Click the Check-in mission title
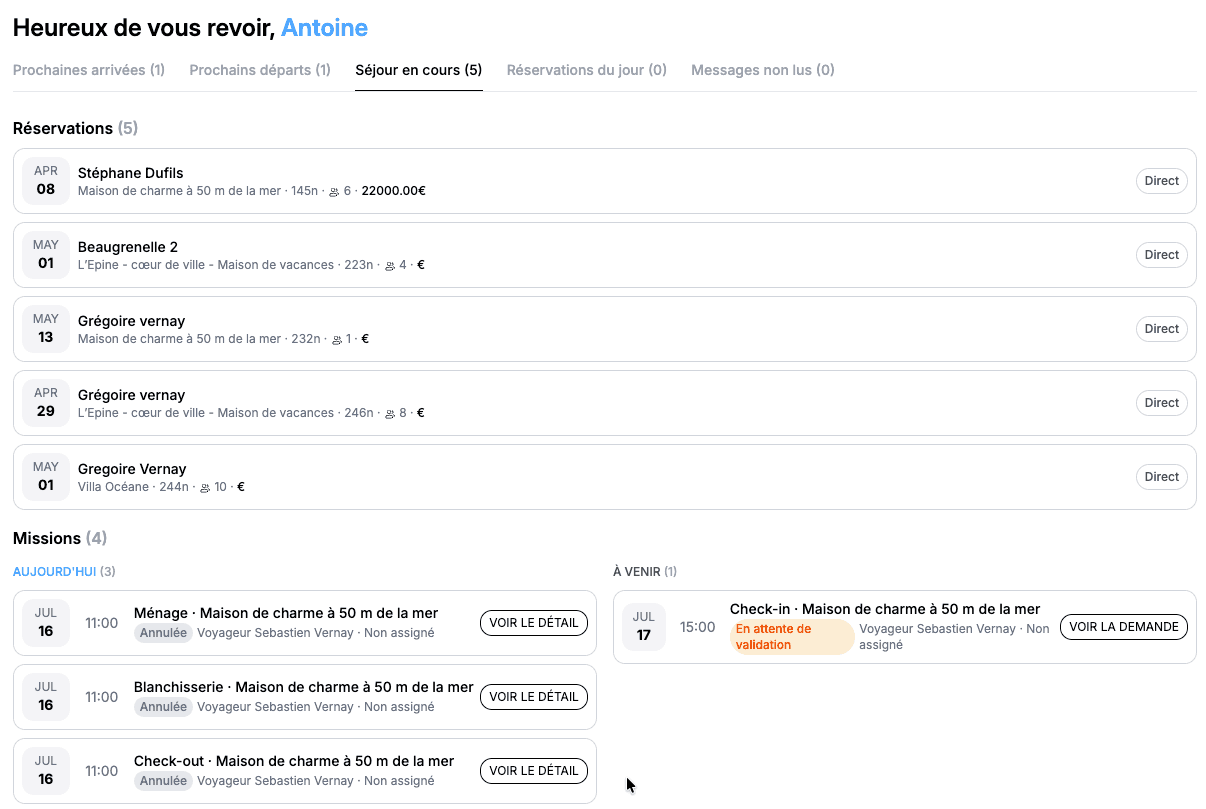 point(885,609)
